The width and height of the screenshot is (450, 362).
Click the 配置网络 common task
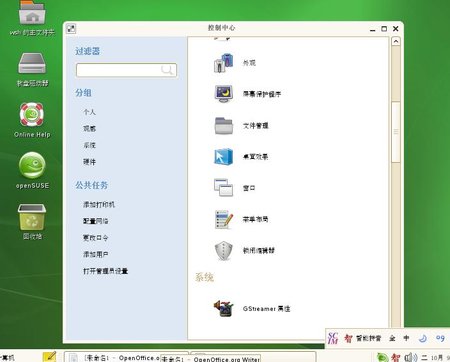(x=96, y=221)
